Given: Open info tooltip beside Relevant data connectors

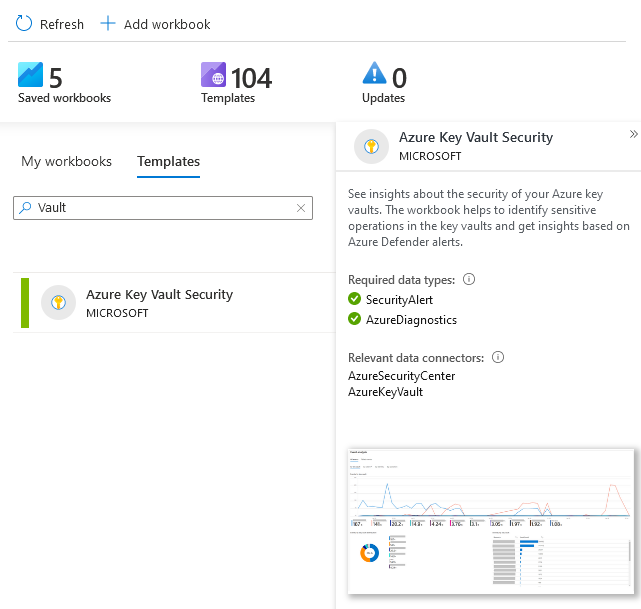Looking at the screenshot, I should click(498, 357).
